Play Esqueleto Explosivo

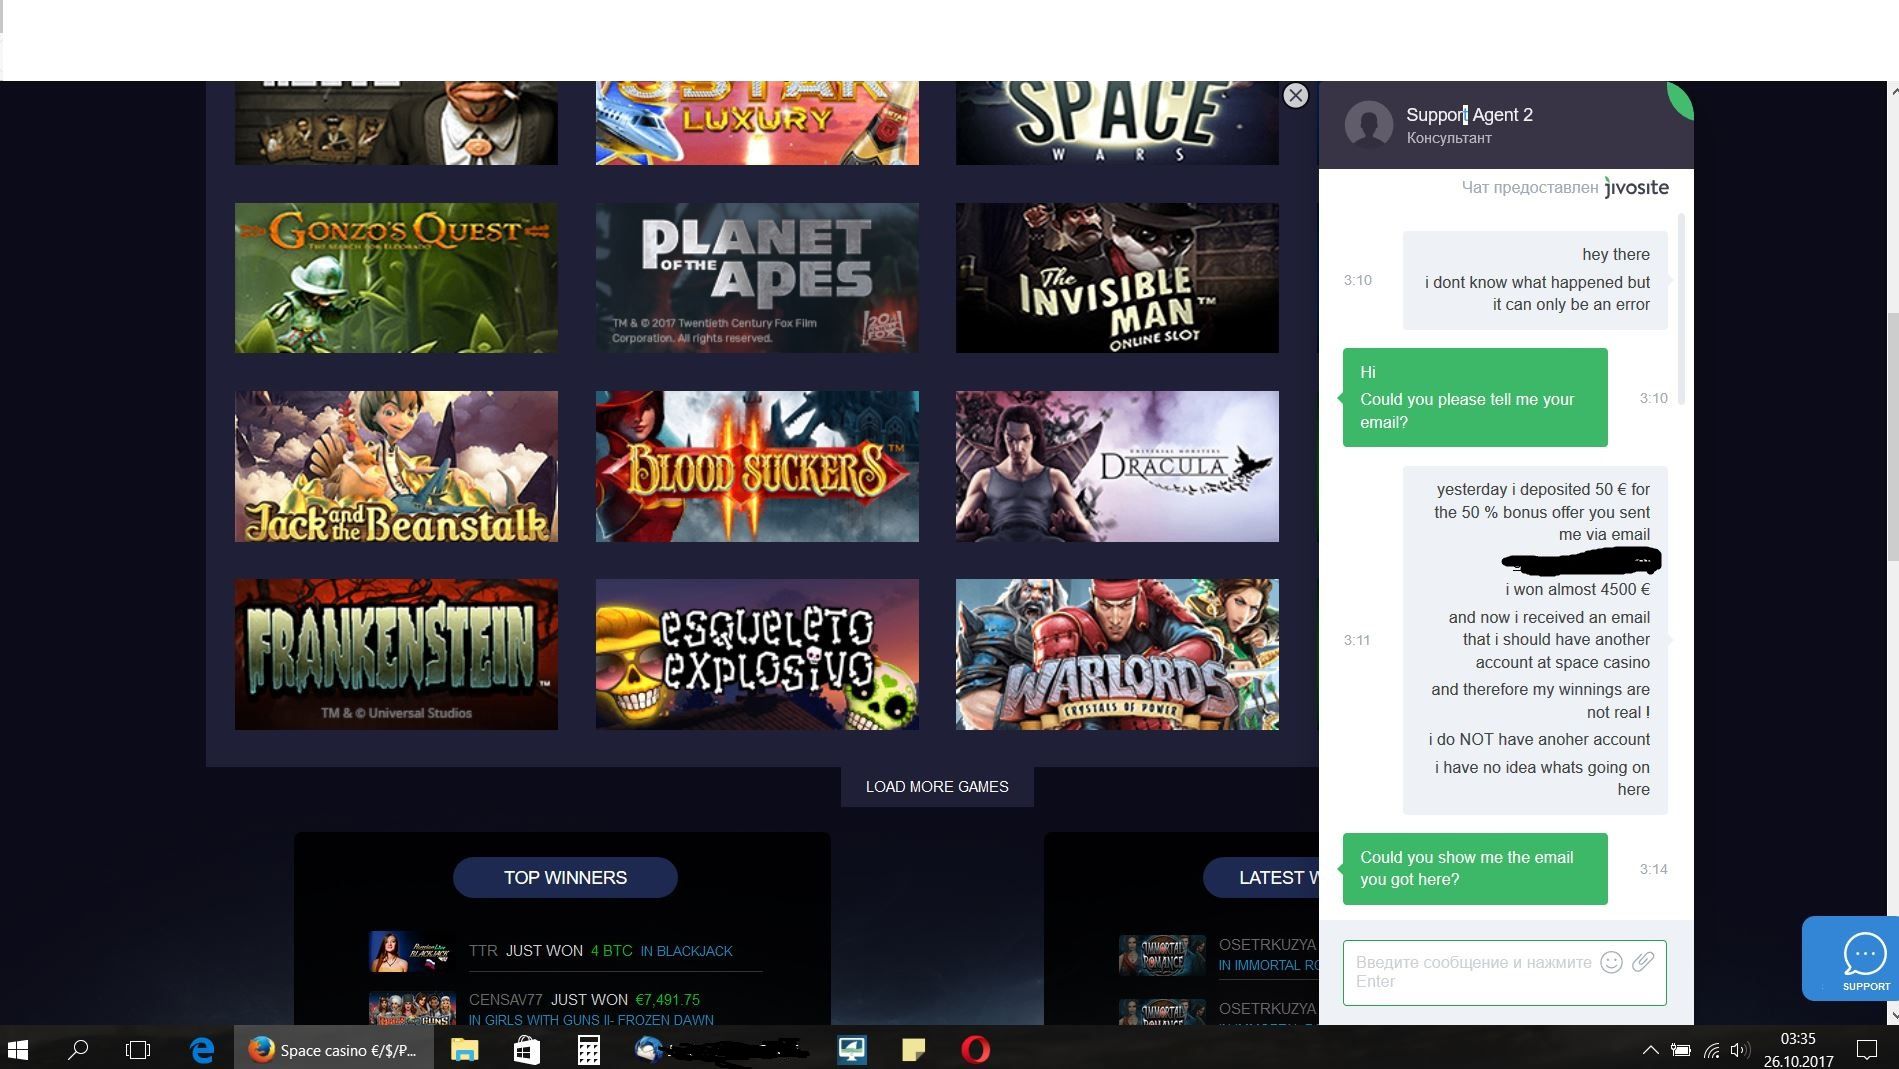point(757,654)
